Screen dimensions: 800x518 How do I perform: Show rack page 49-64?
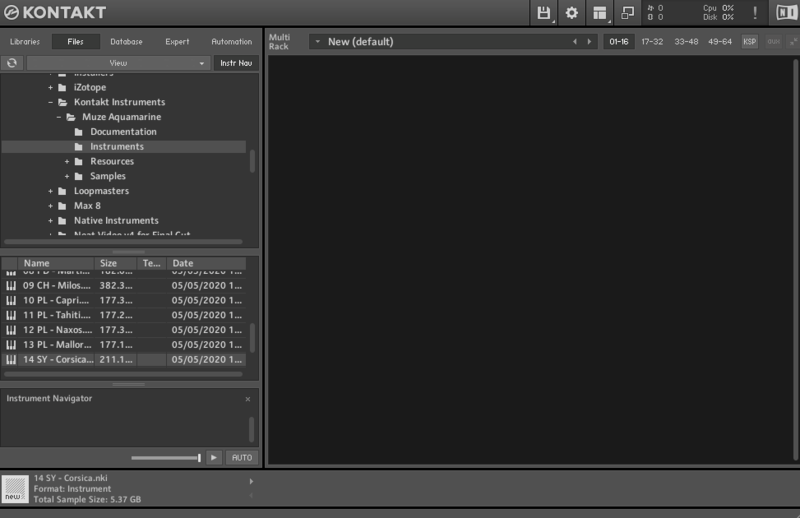pos(720,42)
